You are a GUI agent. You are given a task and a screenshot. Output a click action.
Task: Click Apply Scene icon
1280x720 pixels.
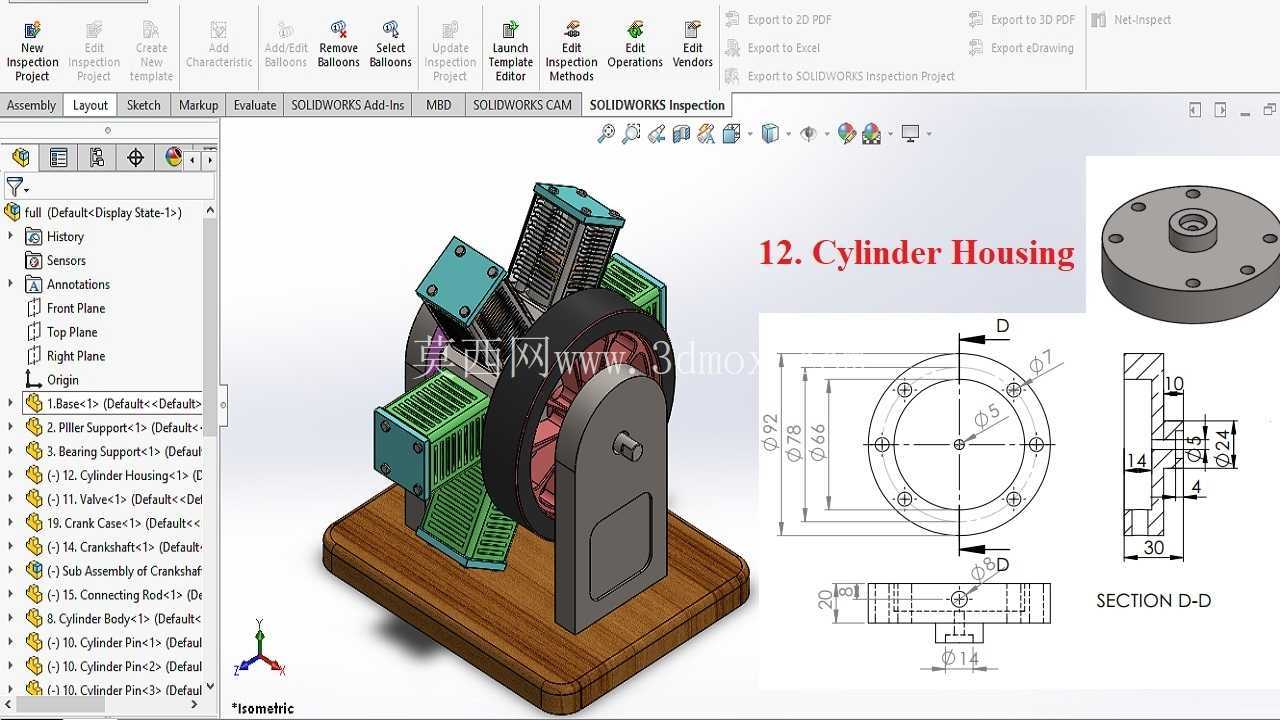click(x=871, y=133)
